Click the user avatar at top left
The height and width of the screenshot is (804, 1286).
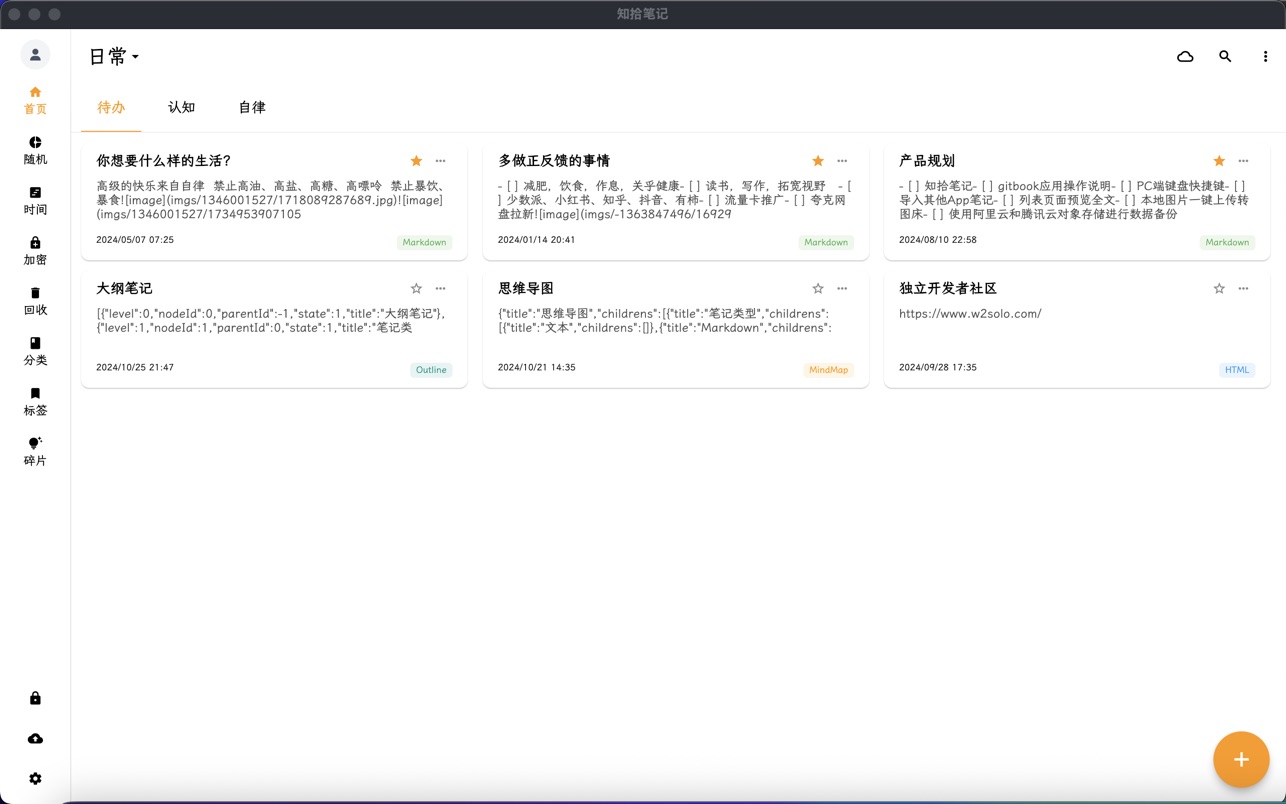pos(35,55)
